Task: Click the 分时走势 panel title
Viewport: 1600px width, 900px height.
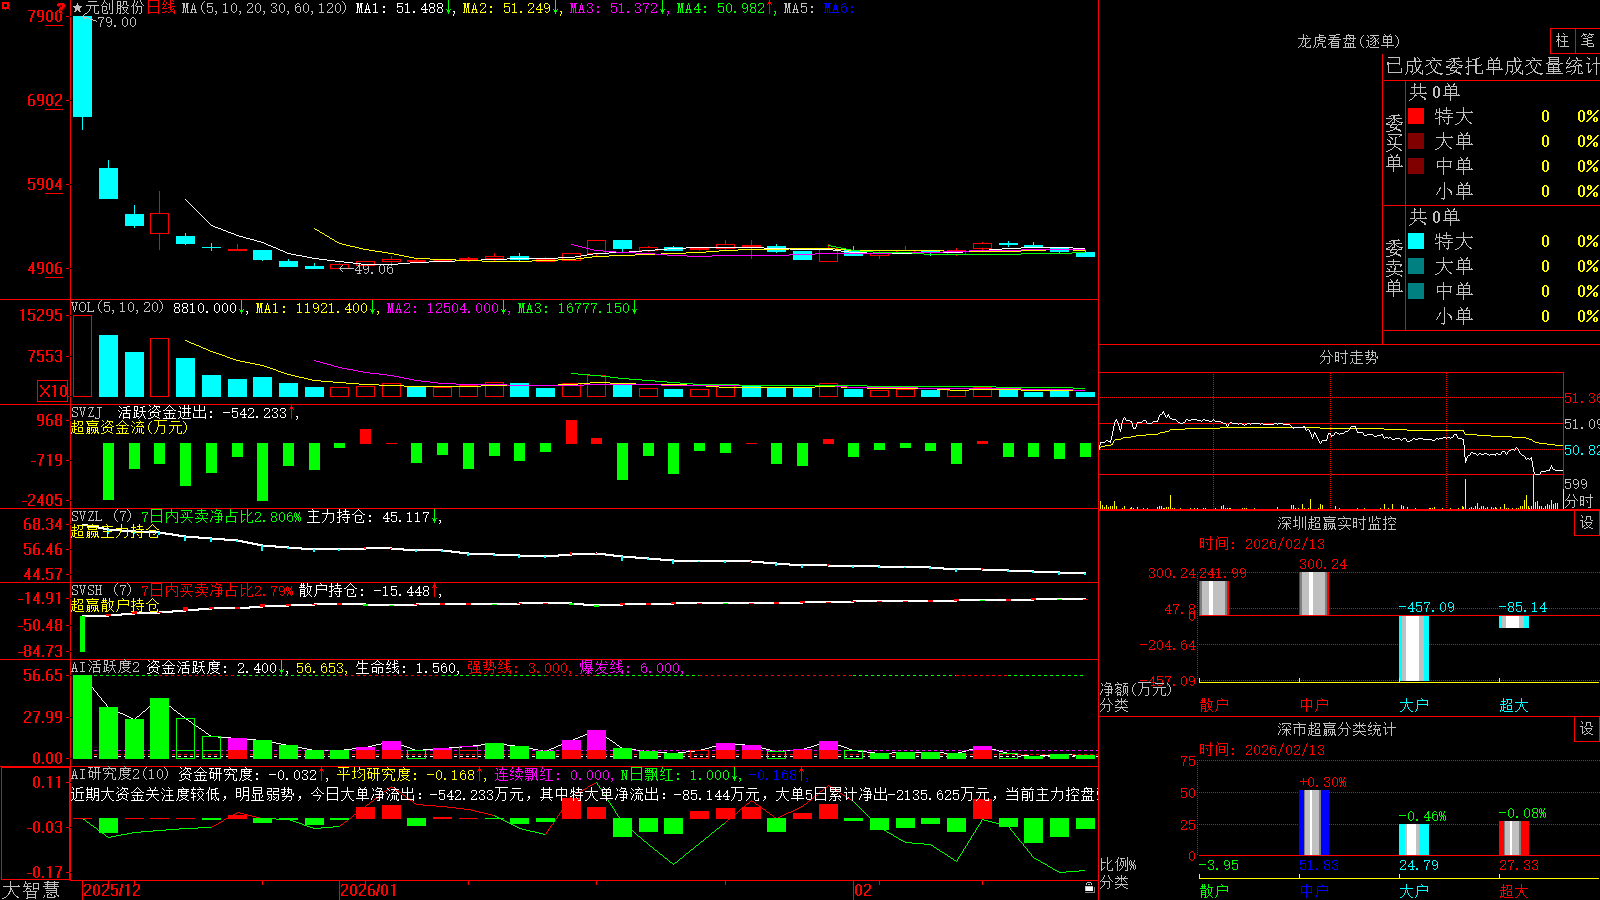Action: [1348, 357]
